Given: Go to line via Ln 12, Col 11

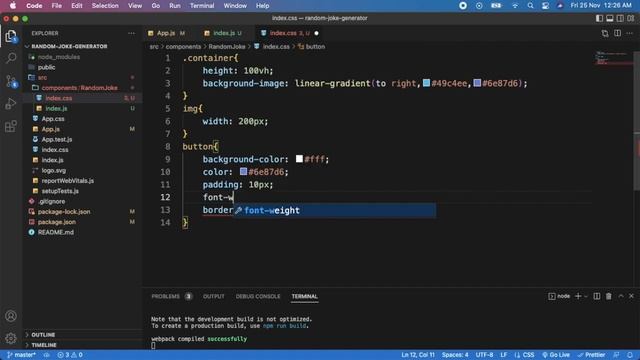Looking at the screenshot, I should pos(418,355).
